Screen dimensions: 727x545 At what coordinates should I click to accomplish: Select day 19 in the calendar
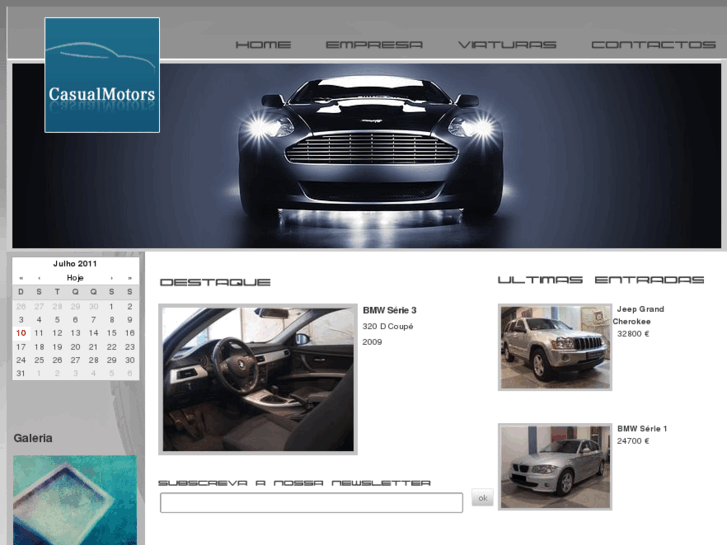(x=57, y=347)
